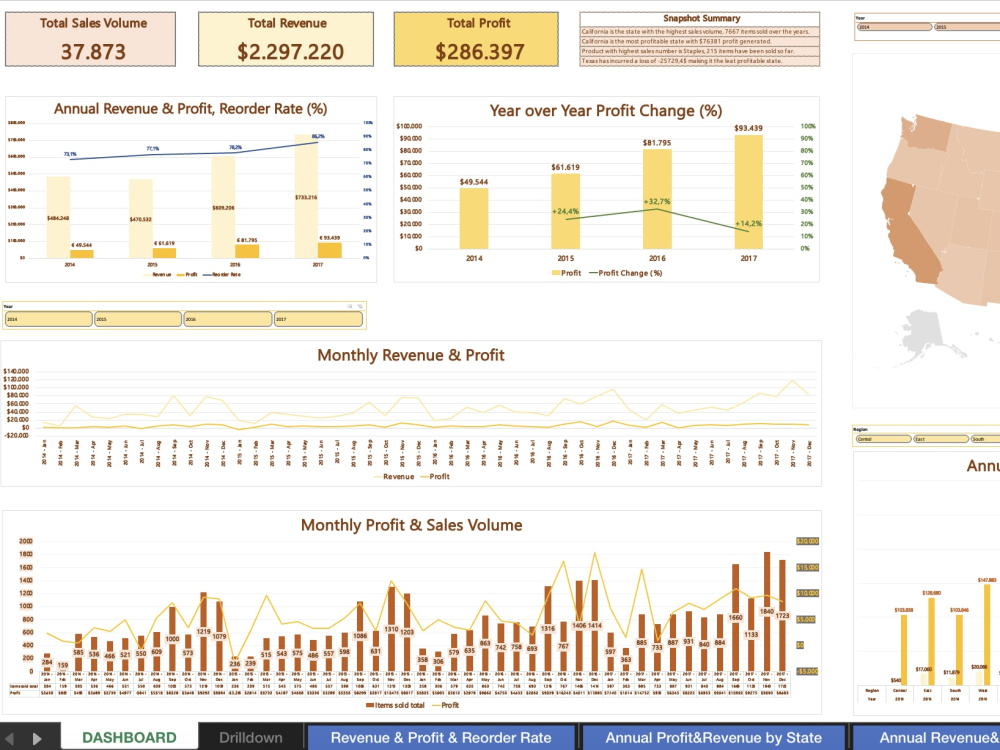Viewport: 1000px width, 750px height.
Task: Go to next sheet with right arrow
Action: [x=37, y=738]
